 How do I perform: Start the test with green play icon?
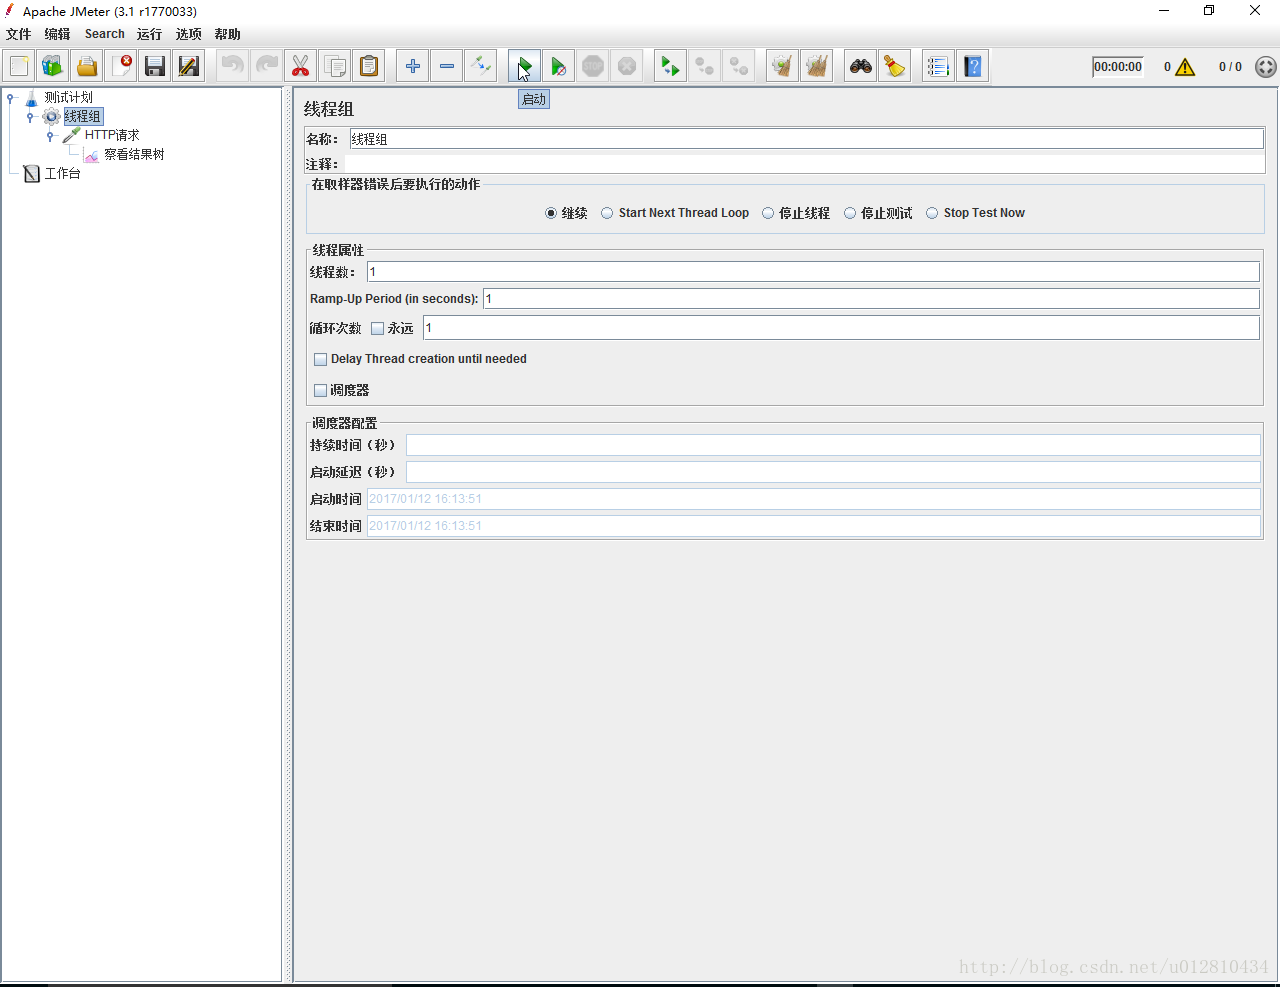point(525,66)
